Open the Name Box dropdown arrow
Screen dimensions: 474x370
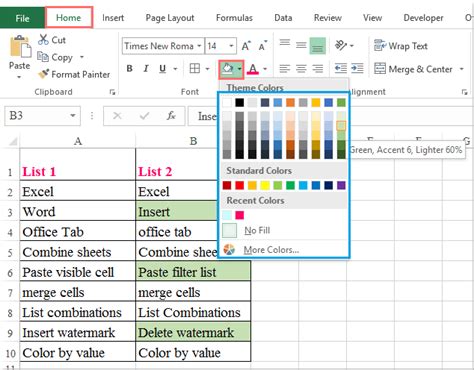pyautogui.click(x=72, y=116)
